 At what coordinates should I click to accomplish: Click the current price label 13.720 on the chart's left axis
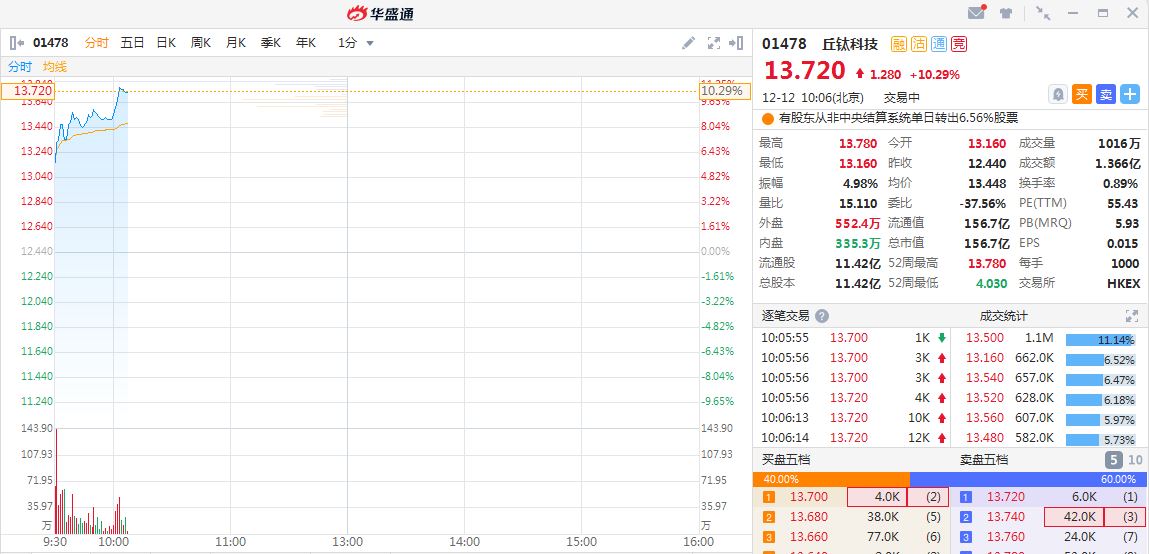(x=28, y=91)
